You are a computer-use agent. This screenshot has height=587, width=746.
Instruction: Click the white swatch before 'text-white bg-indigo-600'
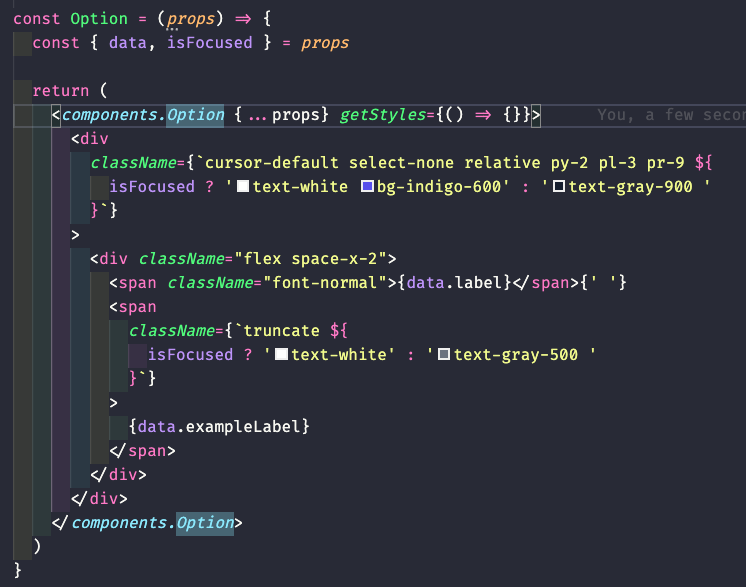tap(243, 186)
